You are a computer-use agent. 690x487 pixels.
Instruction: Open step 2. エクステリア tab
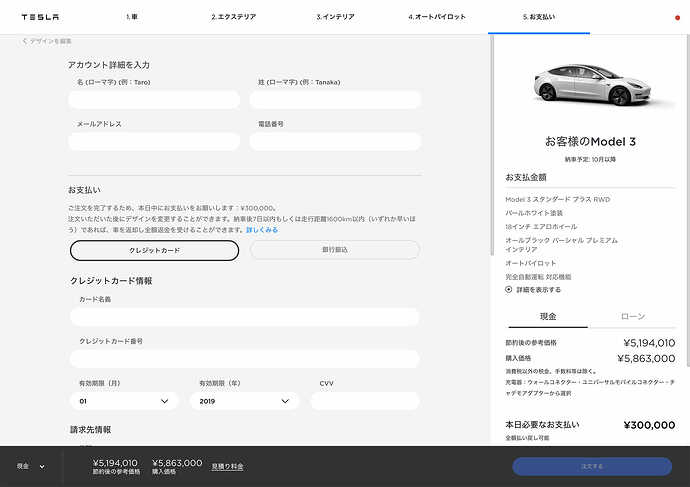[x=233, y=17]
